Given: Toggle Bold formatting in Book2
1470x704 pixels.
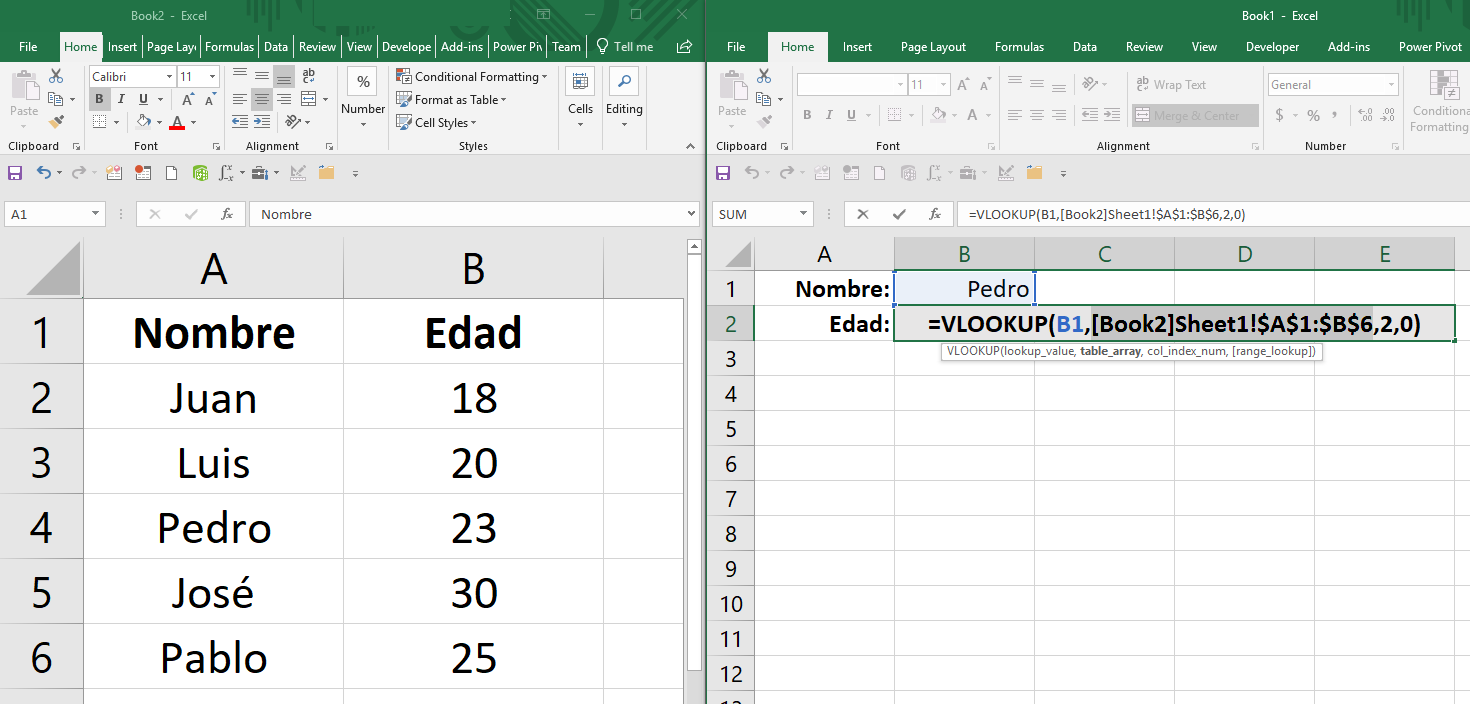Looking at the screenshot, I should [99, 99].
